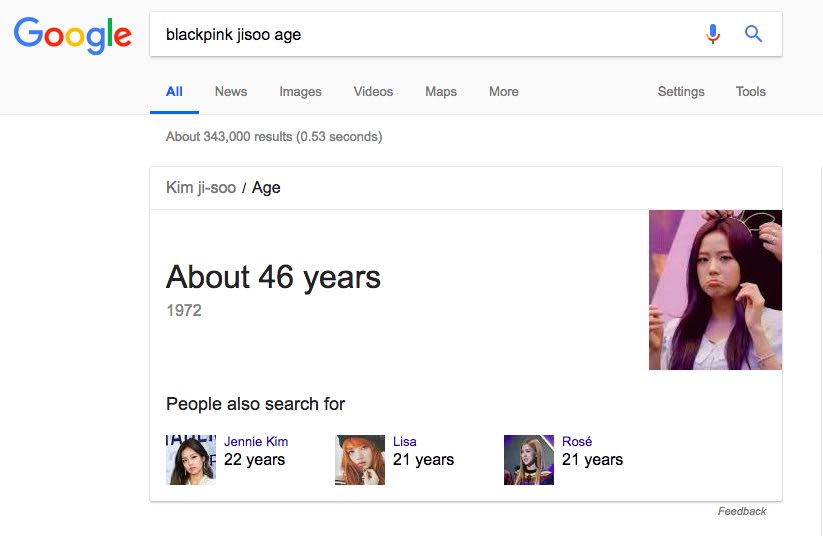Viewport: 823px width, 536px height.
Task: Open the Lisa link
Action: 405,442
